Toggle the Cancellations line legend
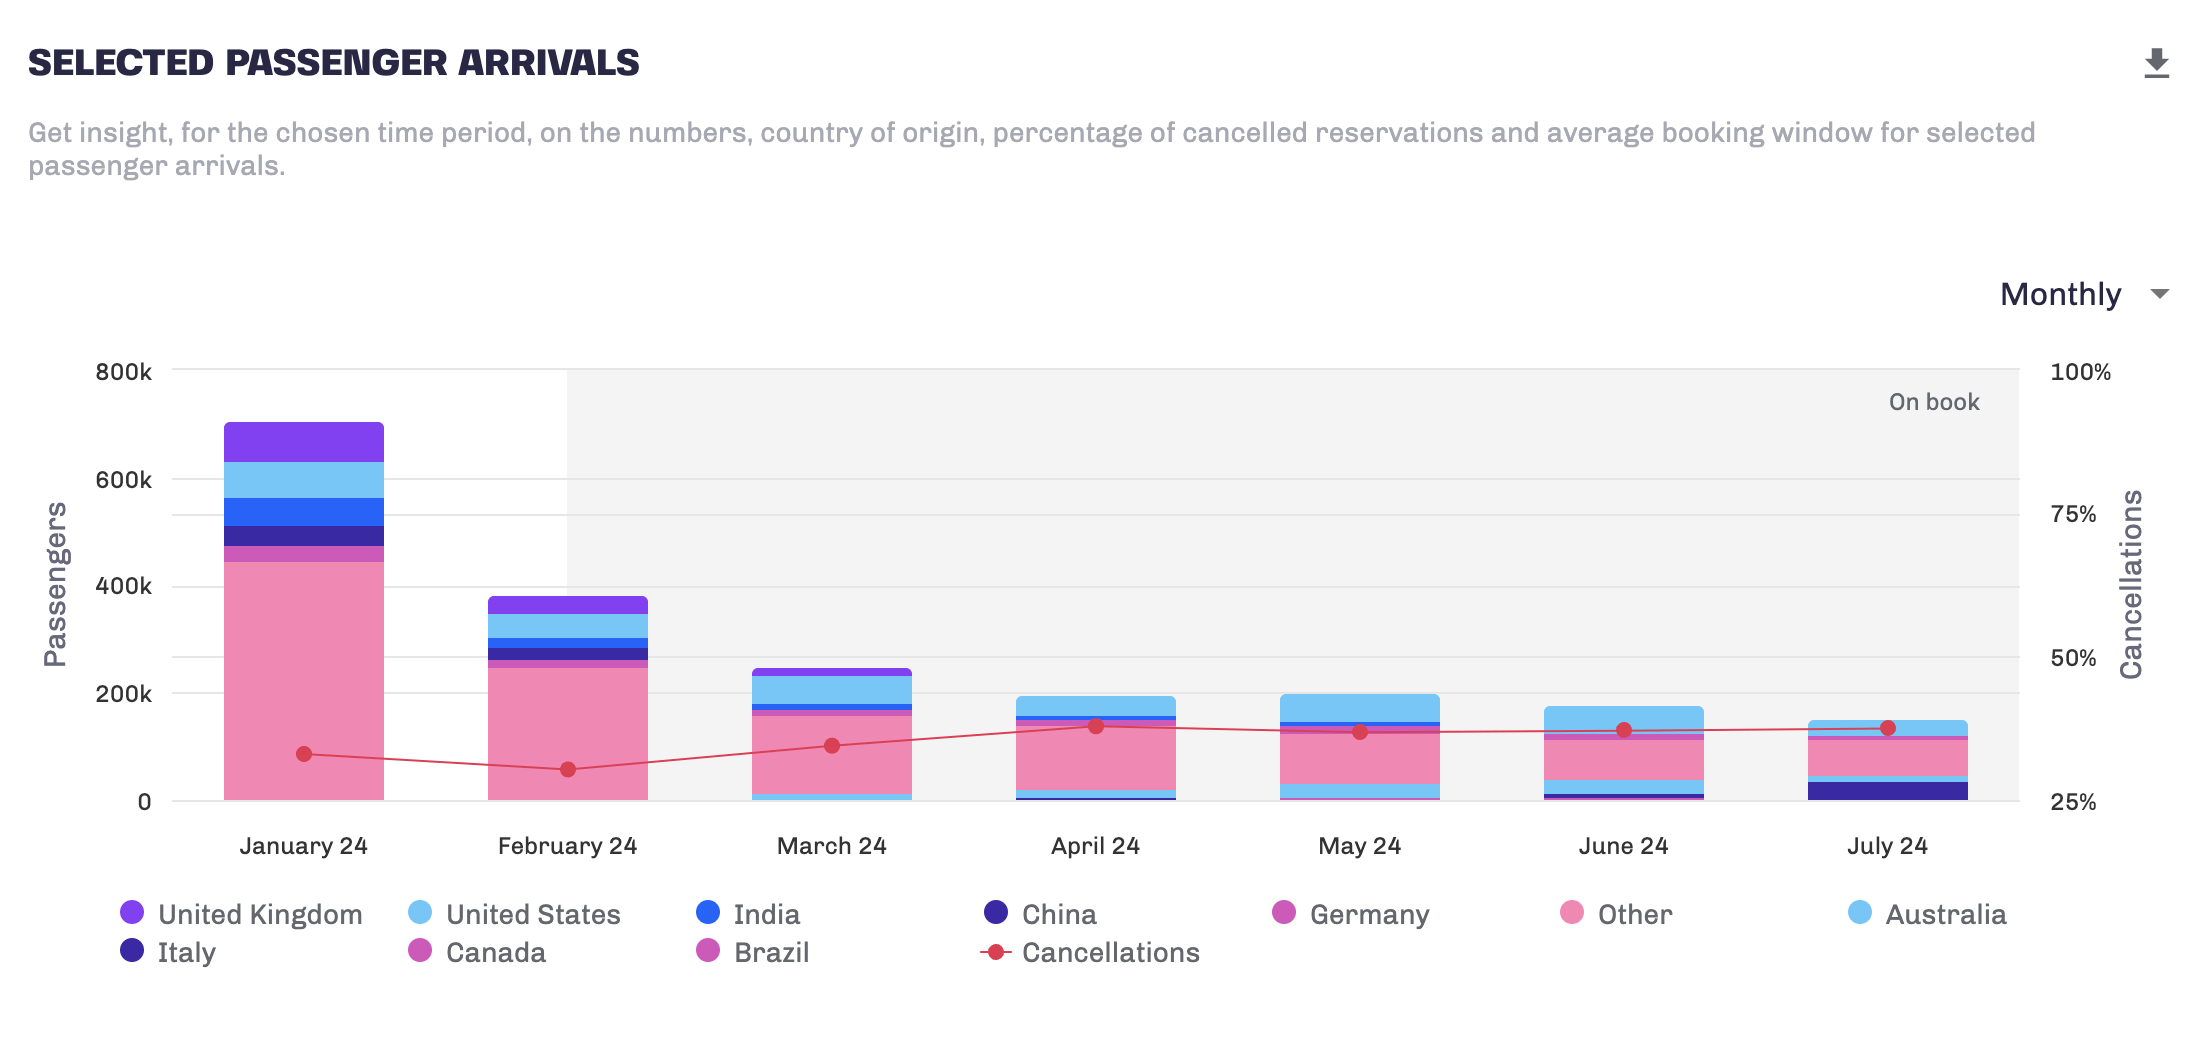 [1090, 952]
